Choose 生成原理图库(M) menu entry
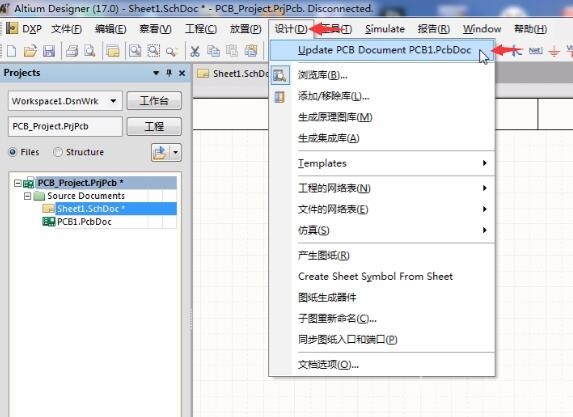 pyautogui.click(x=382, y=117)
